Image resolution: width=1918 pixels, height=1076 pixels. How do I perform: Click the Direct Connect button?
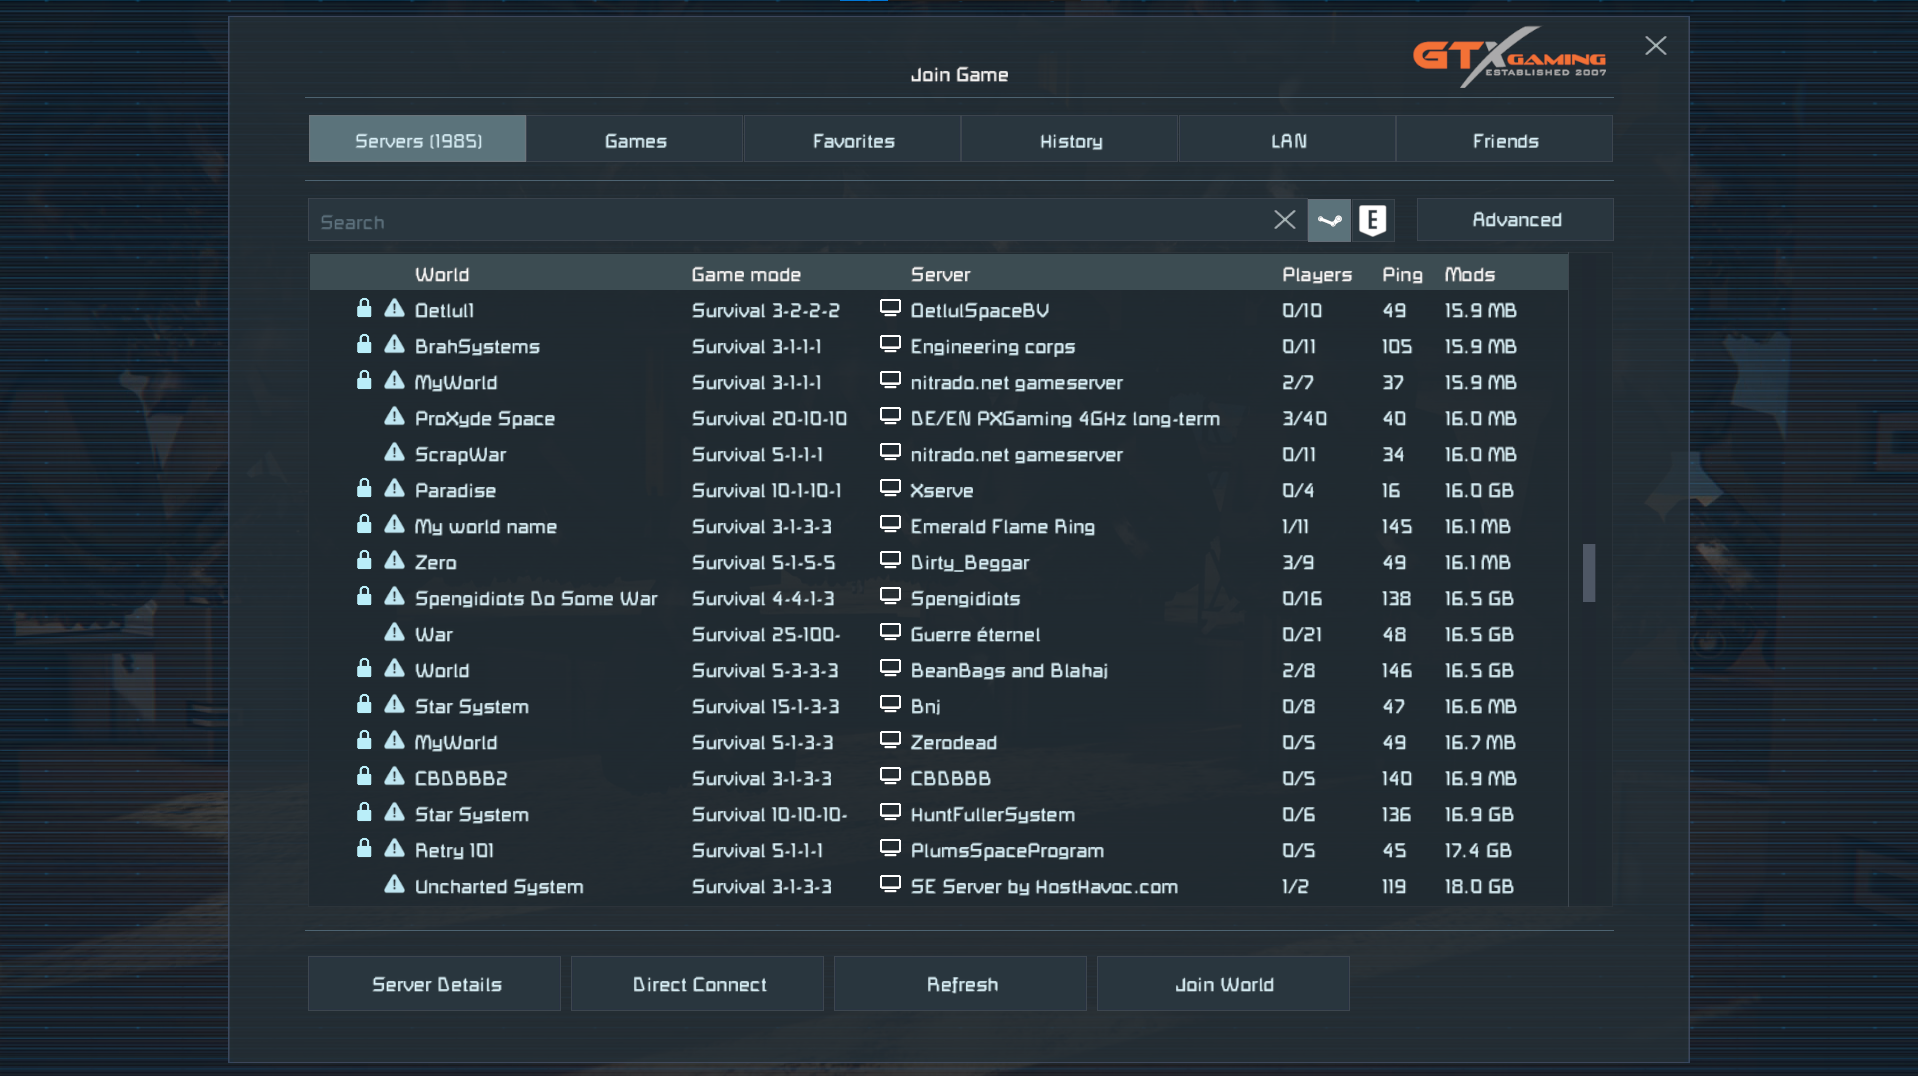tap(698, 984)
